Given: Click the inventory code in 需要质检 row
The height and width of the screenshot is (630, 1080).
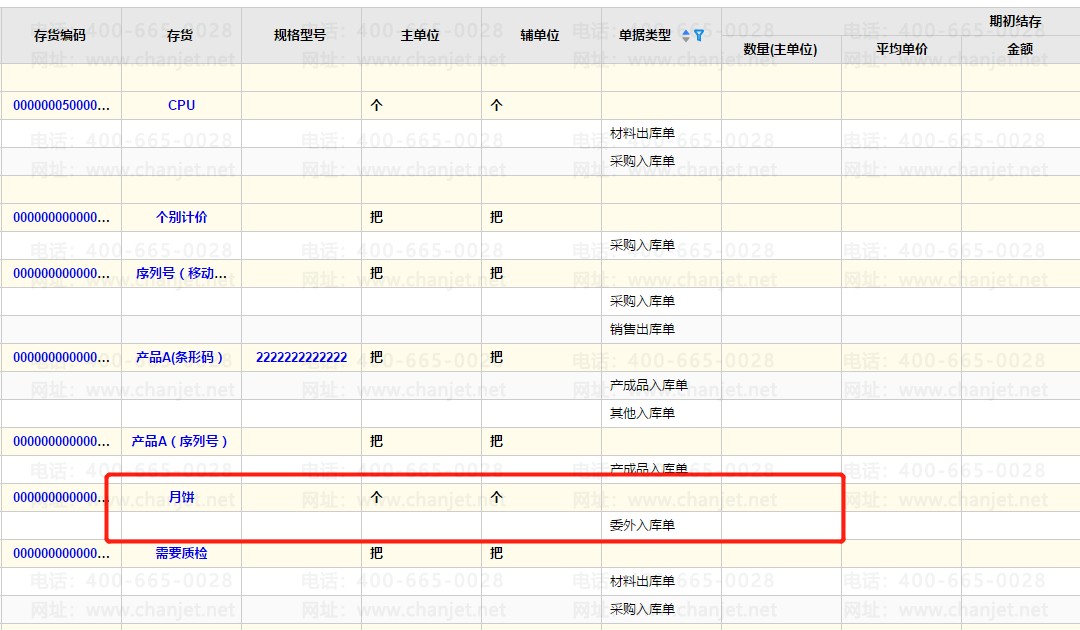Looking at the screenshot, I should 61,553.
